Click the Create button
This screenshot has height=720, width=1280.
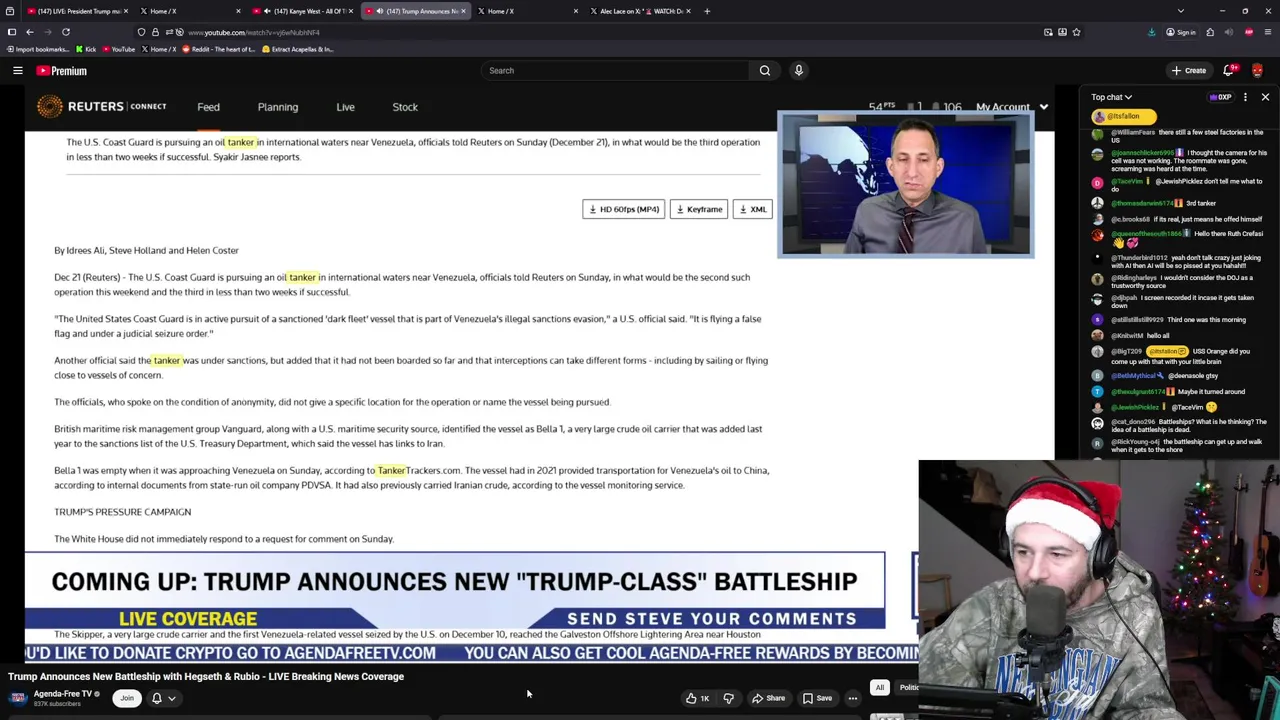click(1189, 70)
